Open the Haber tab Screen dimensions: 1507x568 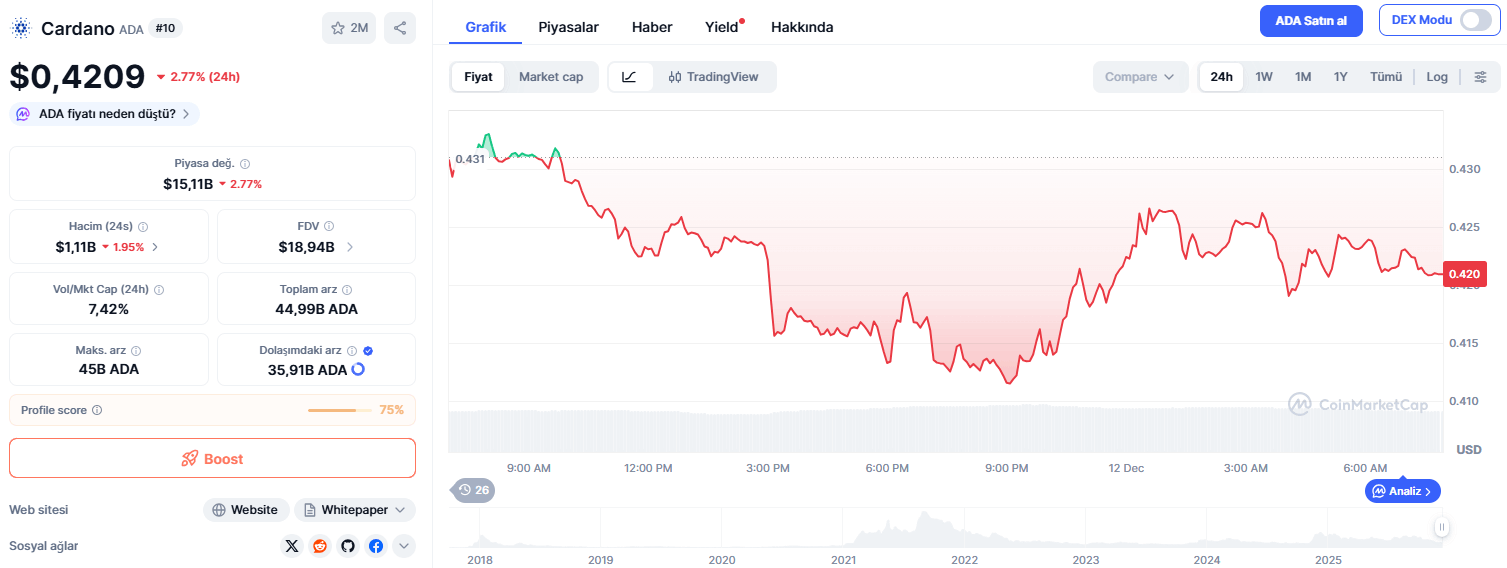(x=652, y=27)
